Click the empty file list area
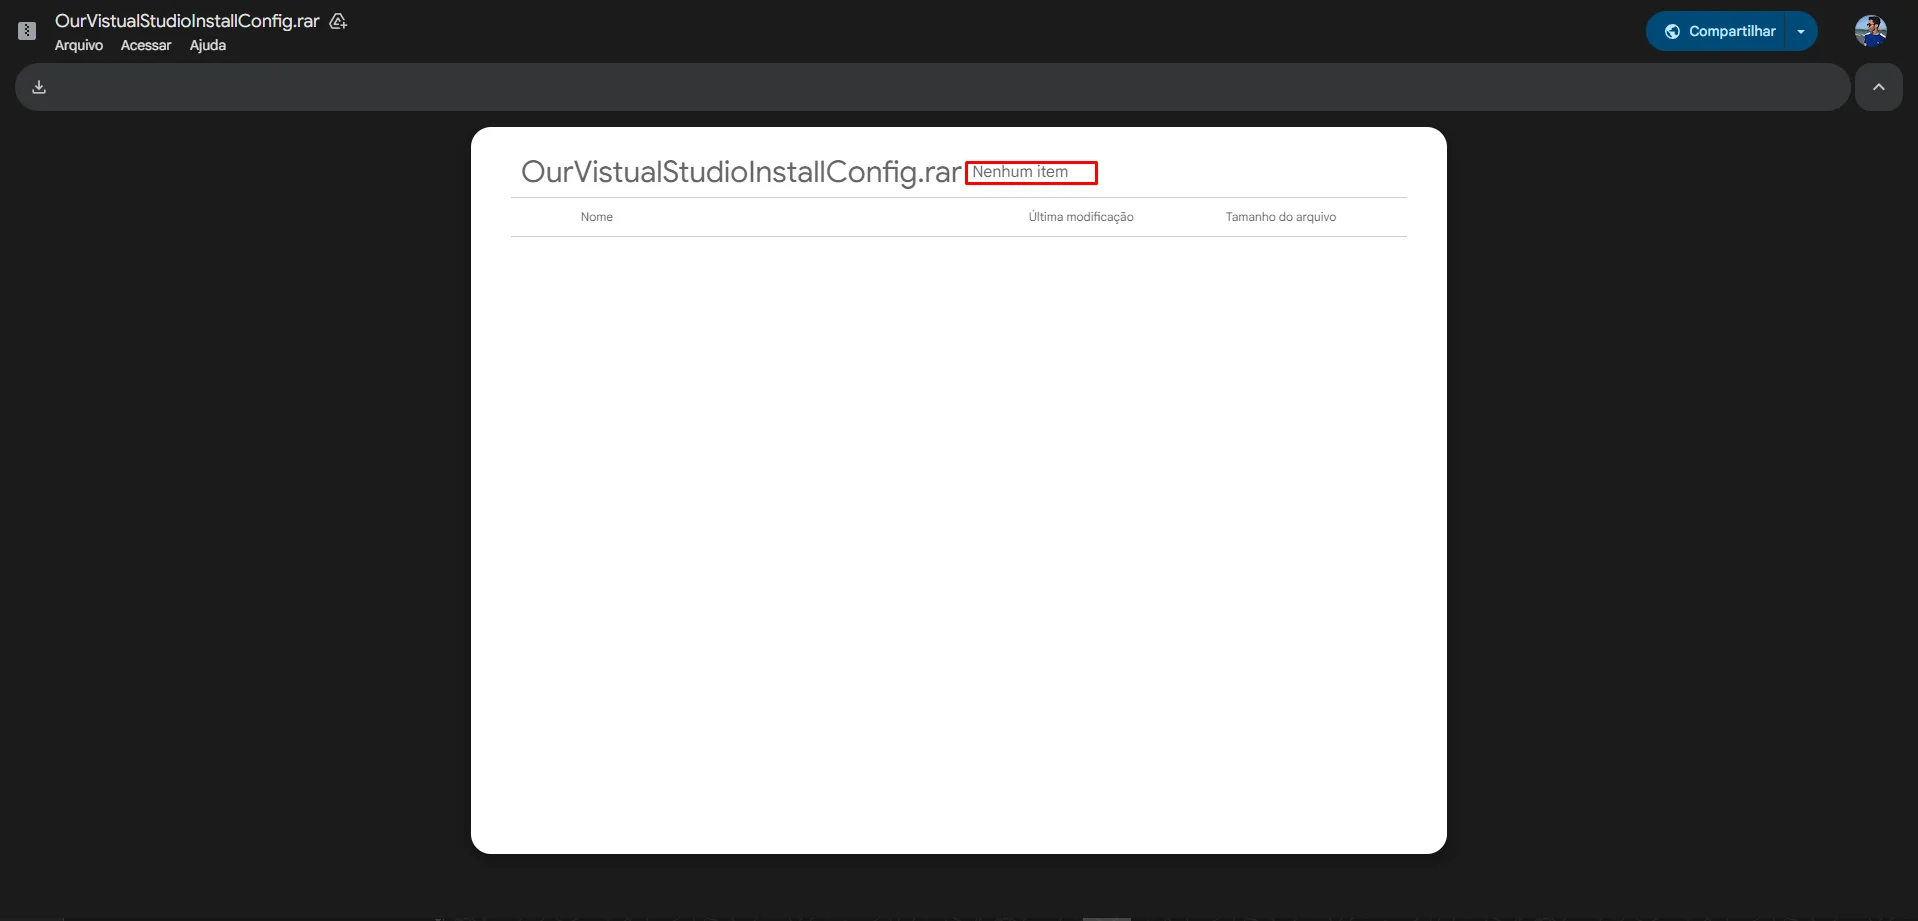The image size is (1918, 921). tap(958, 540)
